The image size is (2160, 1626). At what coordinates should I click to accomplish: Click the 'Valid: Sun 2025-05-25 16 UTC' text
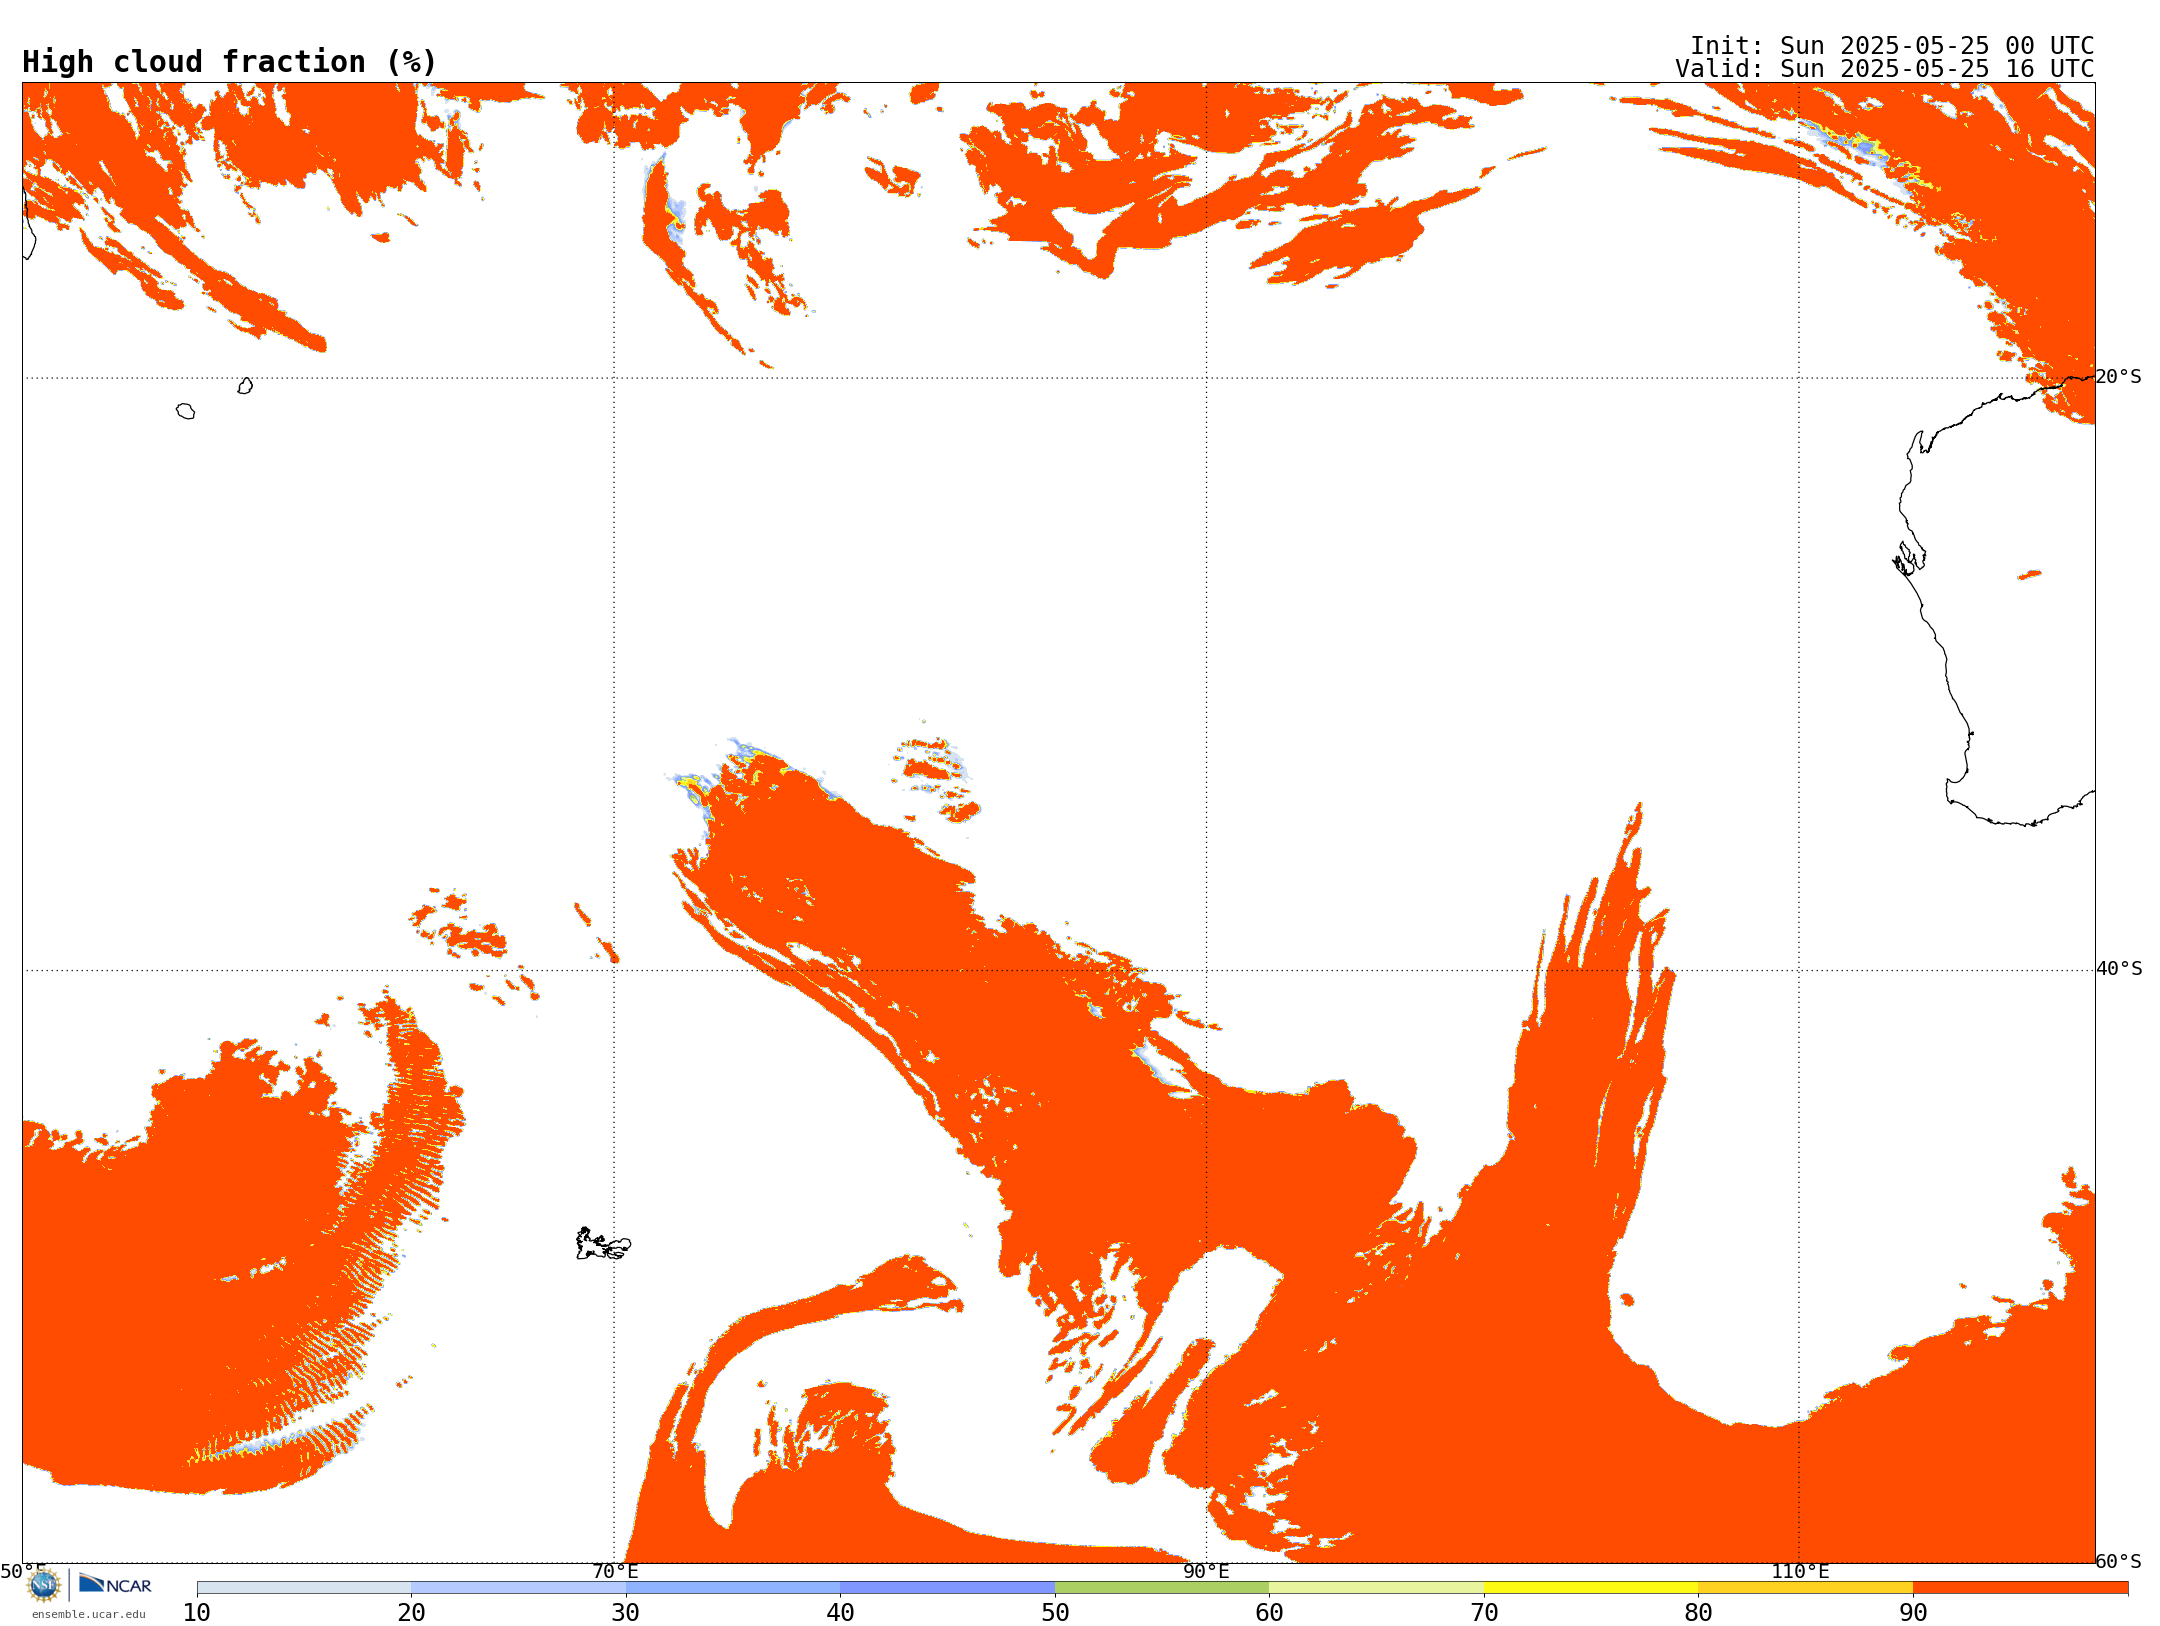pyautogui.click(x=1885, y=69)
